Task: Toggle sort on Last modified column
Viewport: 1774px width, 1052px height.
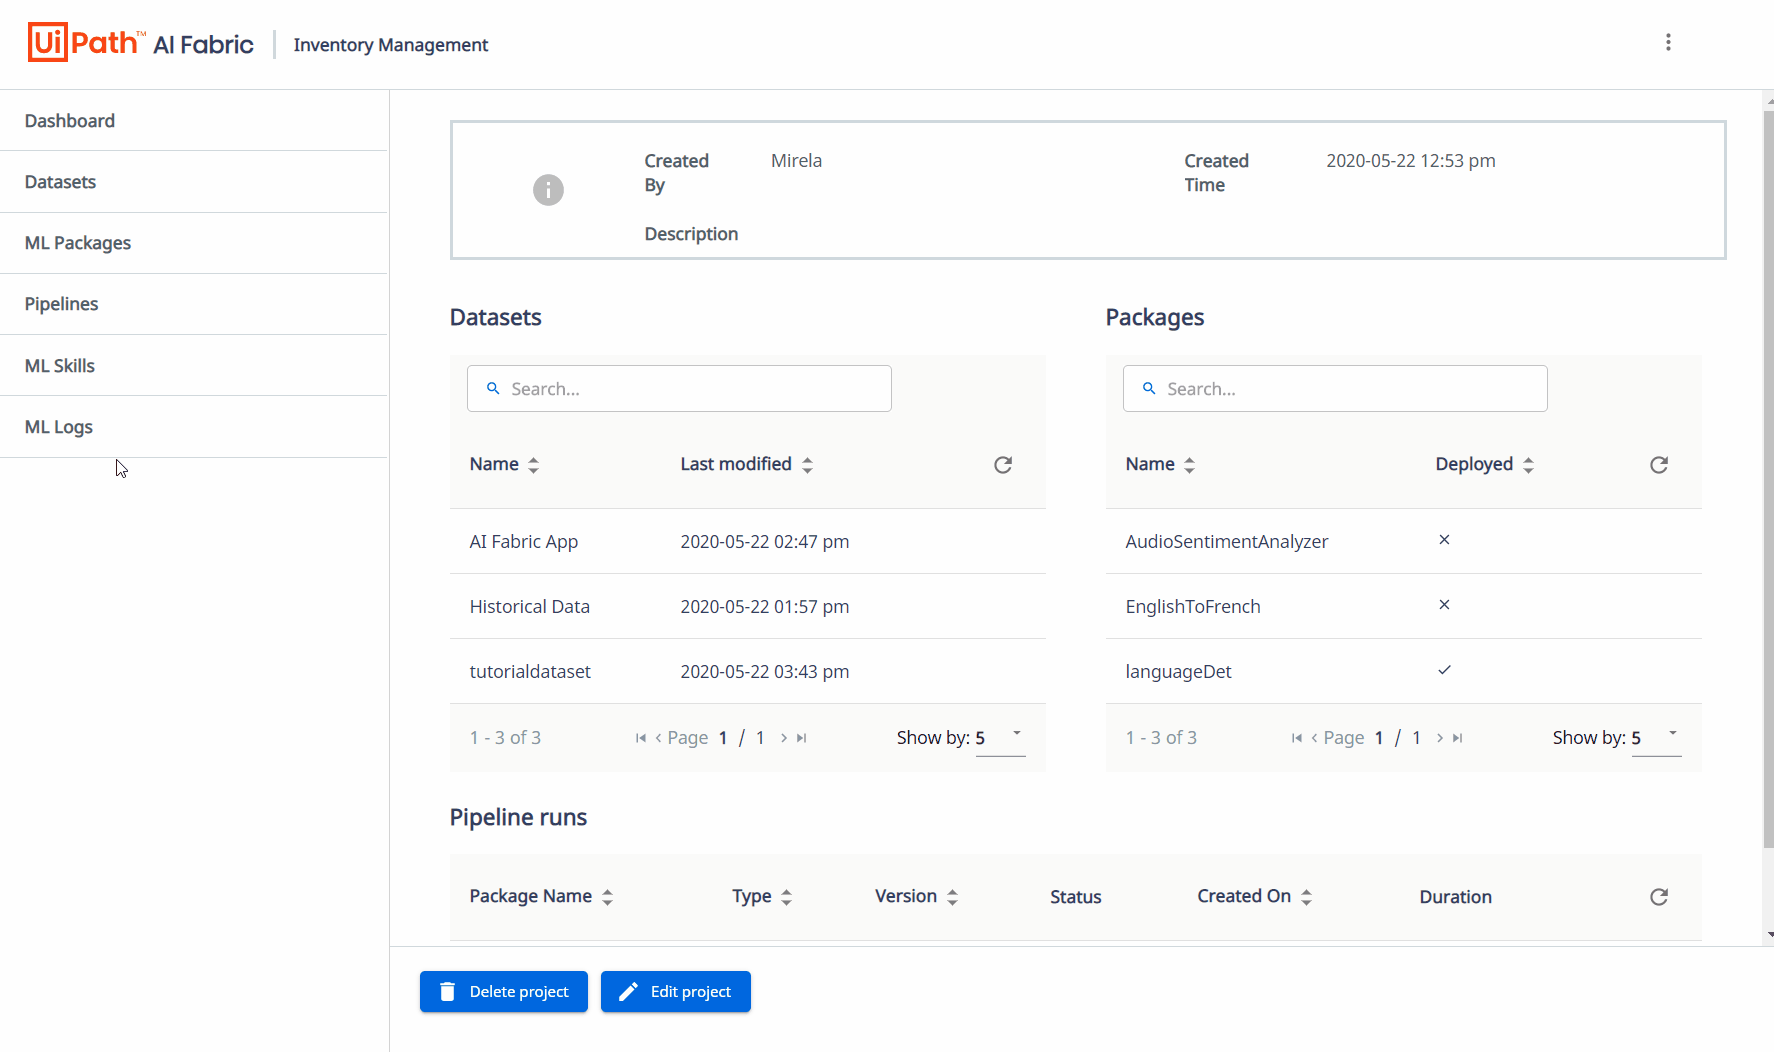Action: pos(808,464)
